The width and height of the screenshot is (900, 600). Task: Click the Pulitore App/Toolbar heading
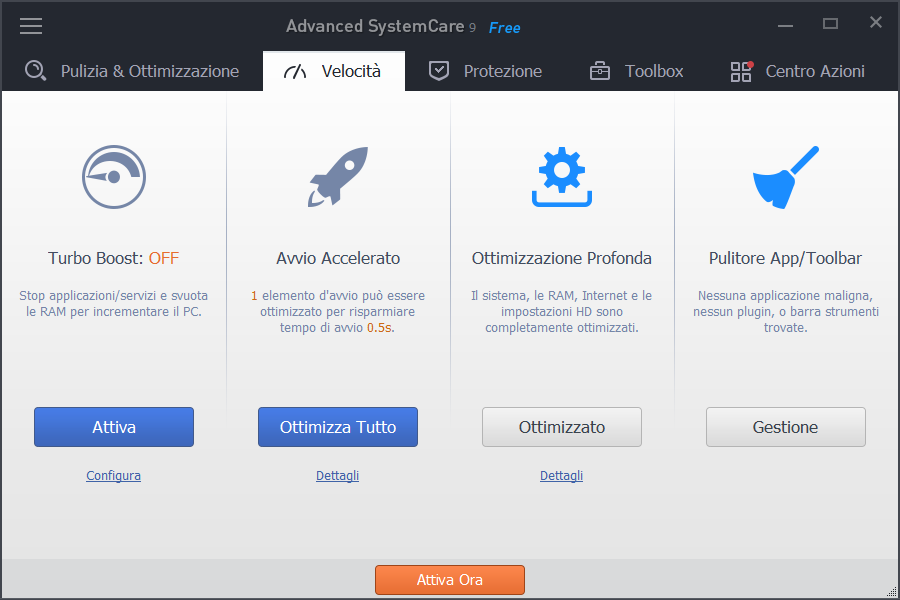pos(785,258)
